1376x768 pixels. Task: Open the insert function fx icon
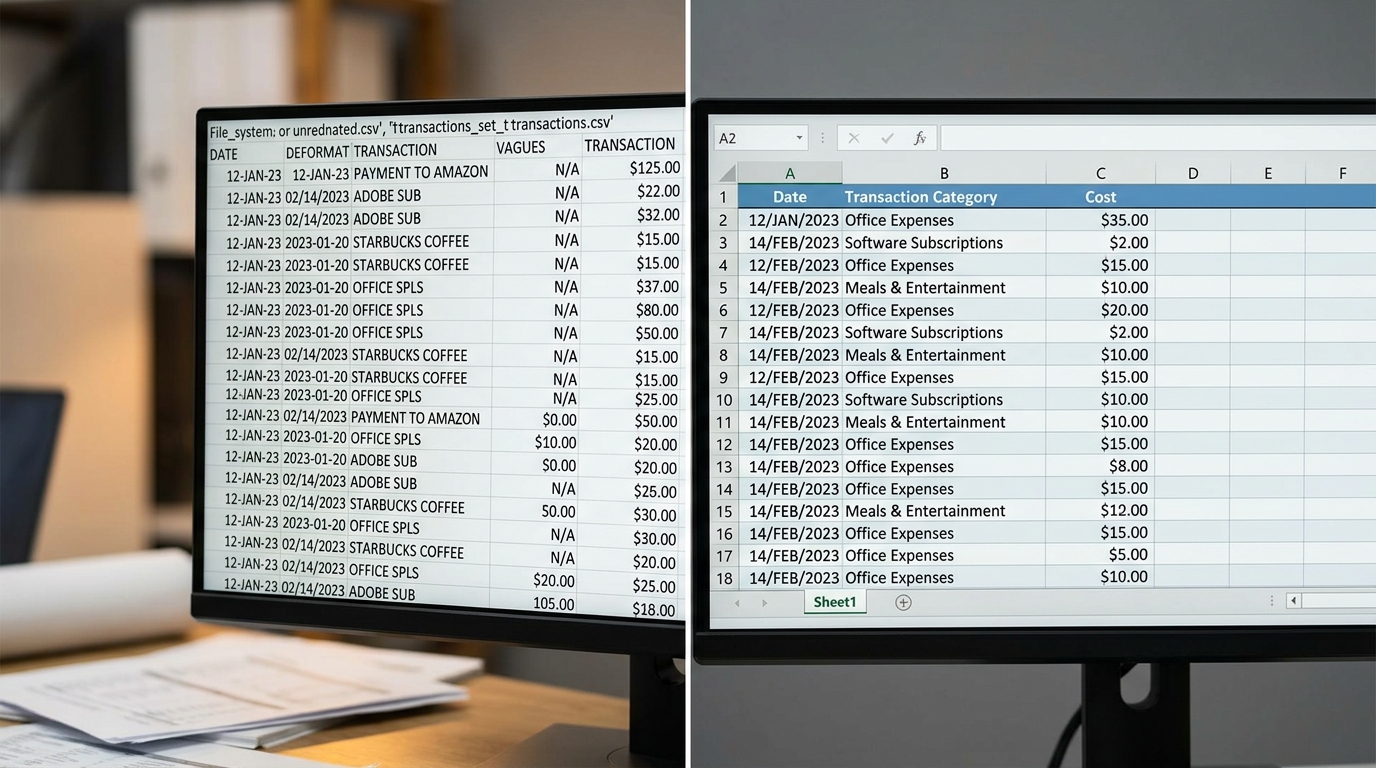pos(920,139)
